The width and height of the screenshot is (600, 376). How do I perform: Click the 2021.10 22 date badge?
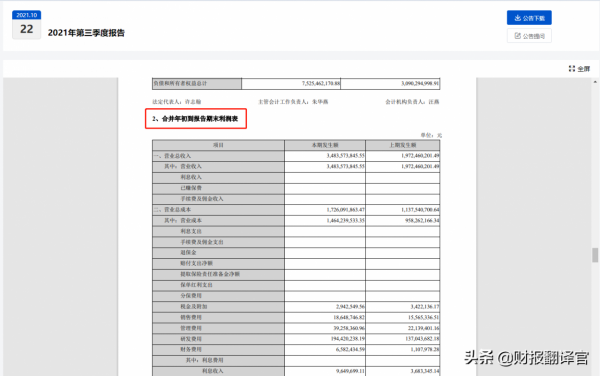tap(26, 25)
